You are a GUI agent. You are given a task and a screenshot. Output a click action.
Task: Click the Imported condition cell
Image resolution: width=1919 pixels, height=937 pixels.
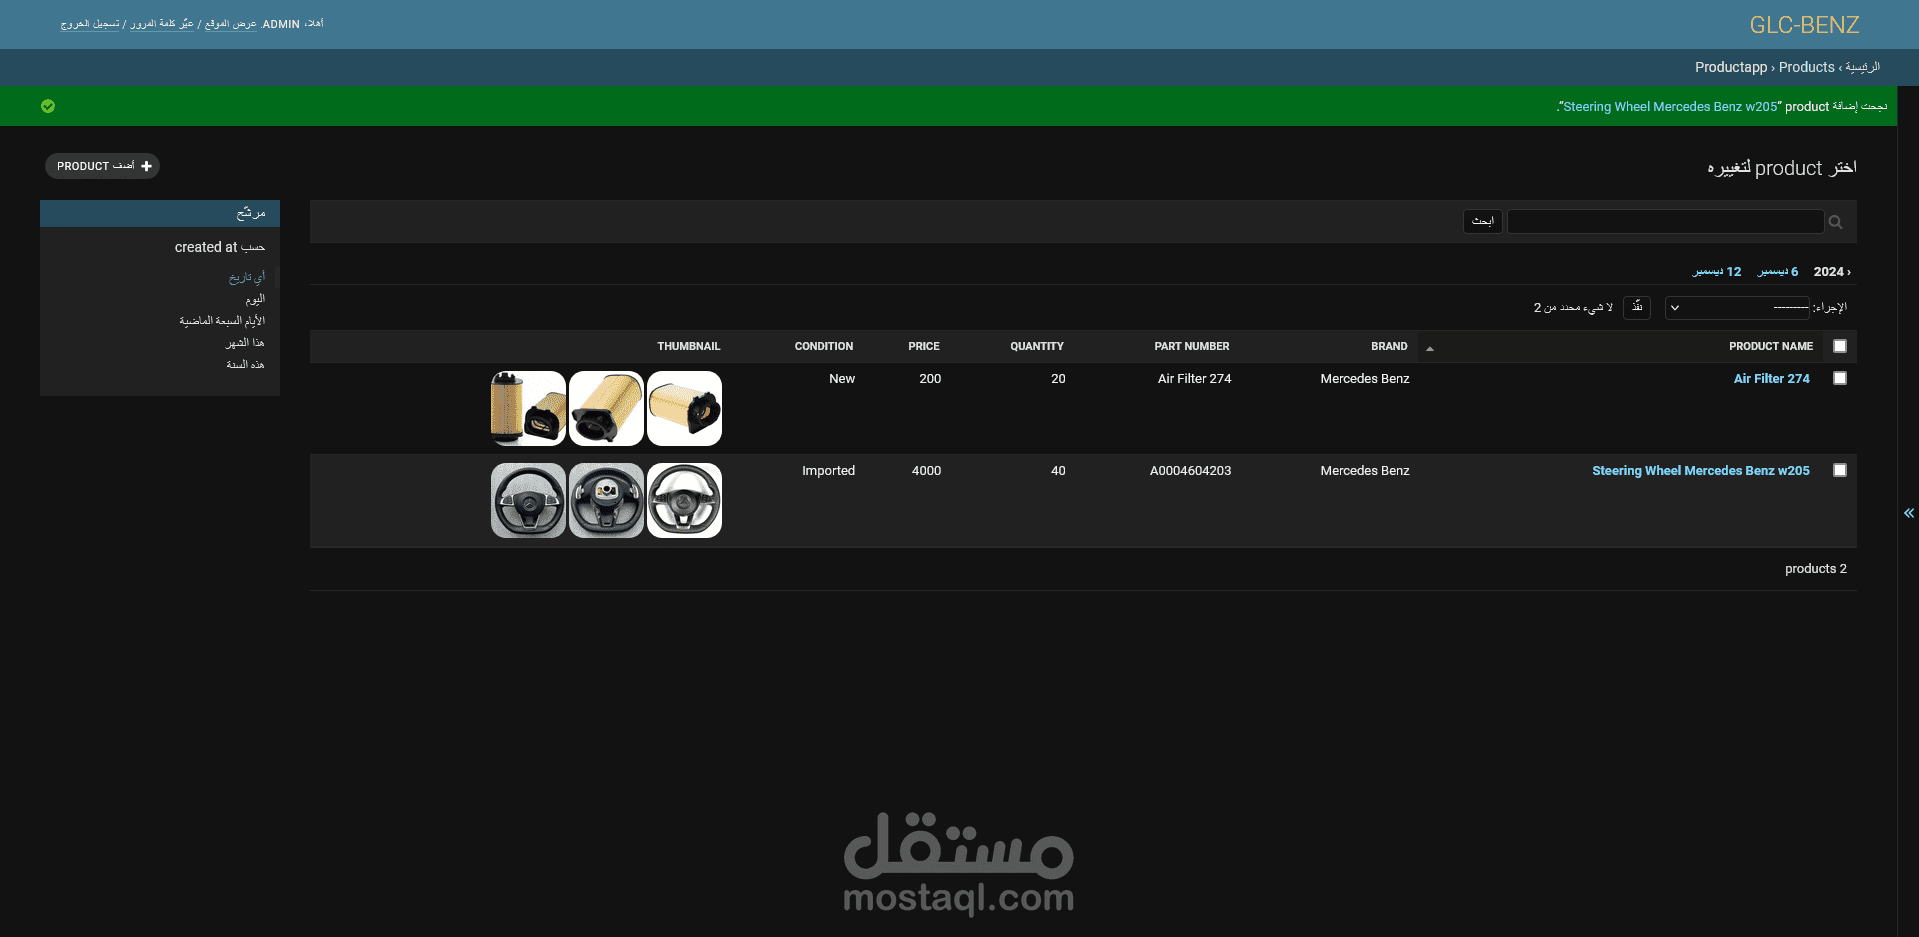[x=828, y=471]
